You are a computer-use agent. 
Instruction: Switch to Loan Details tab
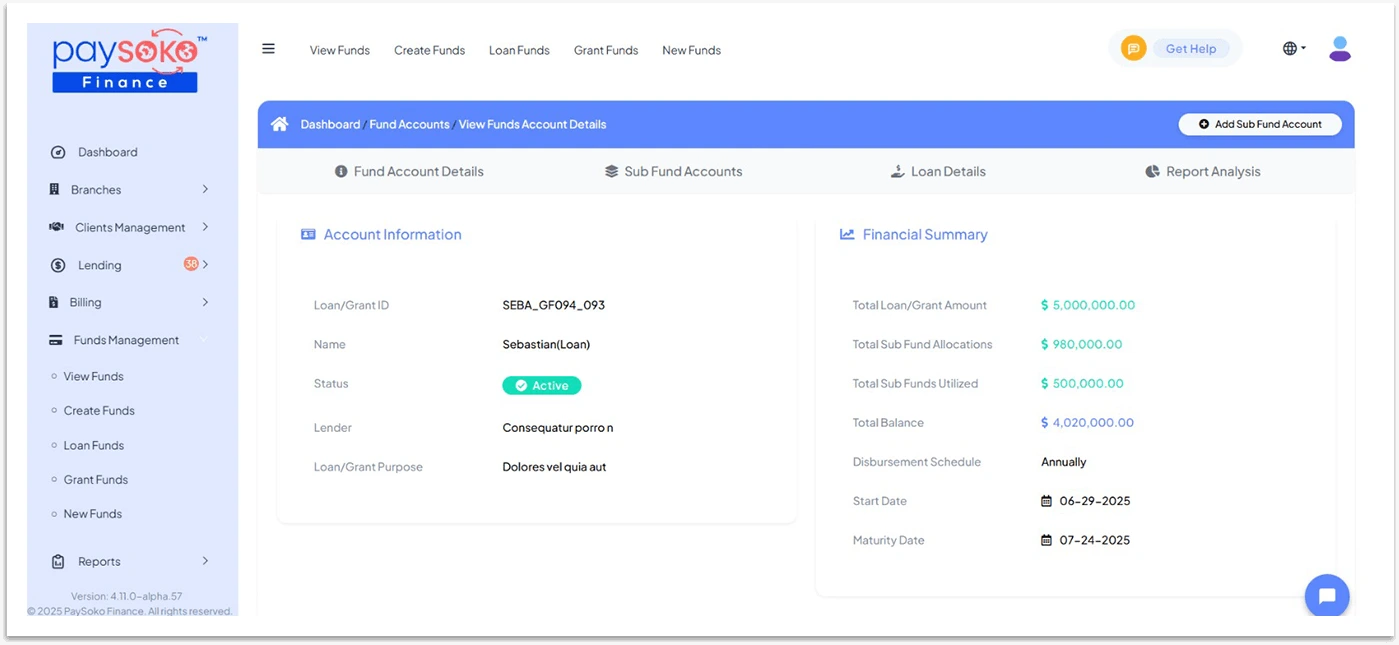click(x=938, y=171)
